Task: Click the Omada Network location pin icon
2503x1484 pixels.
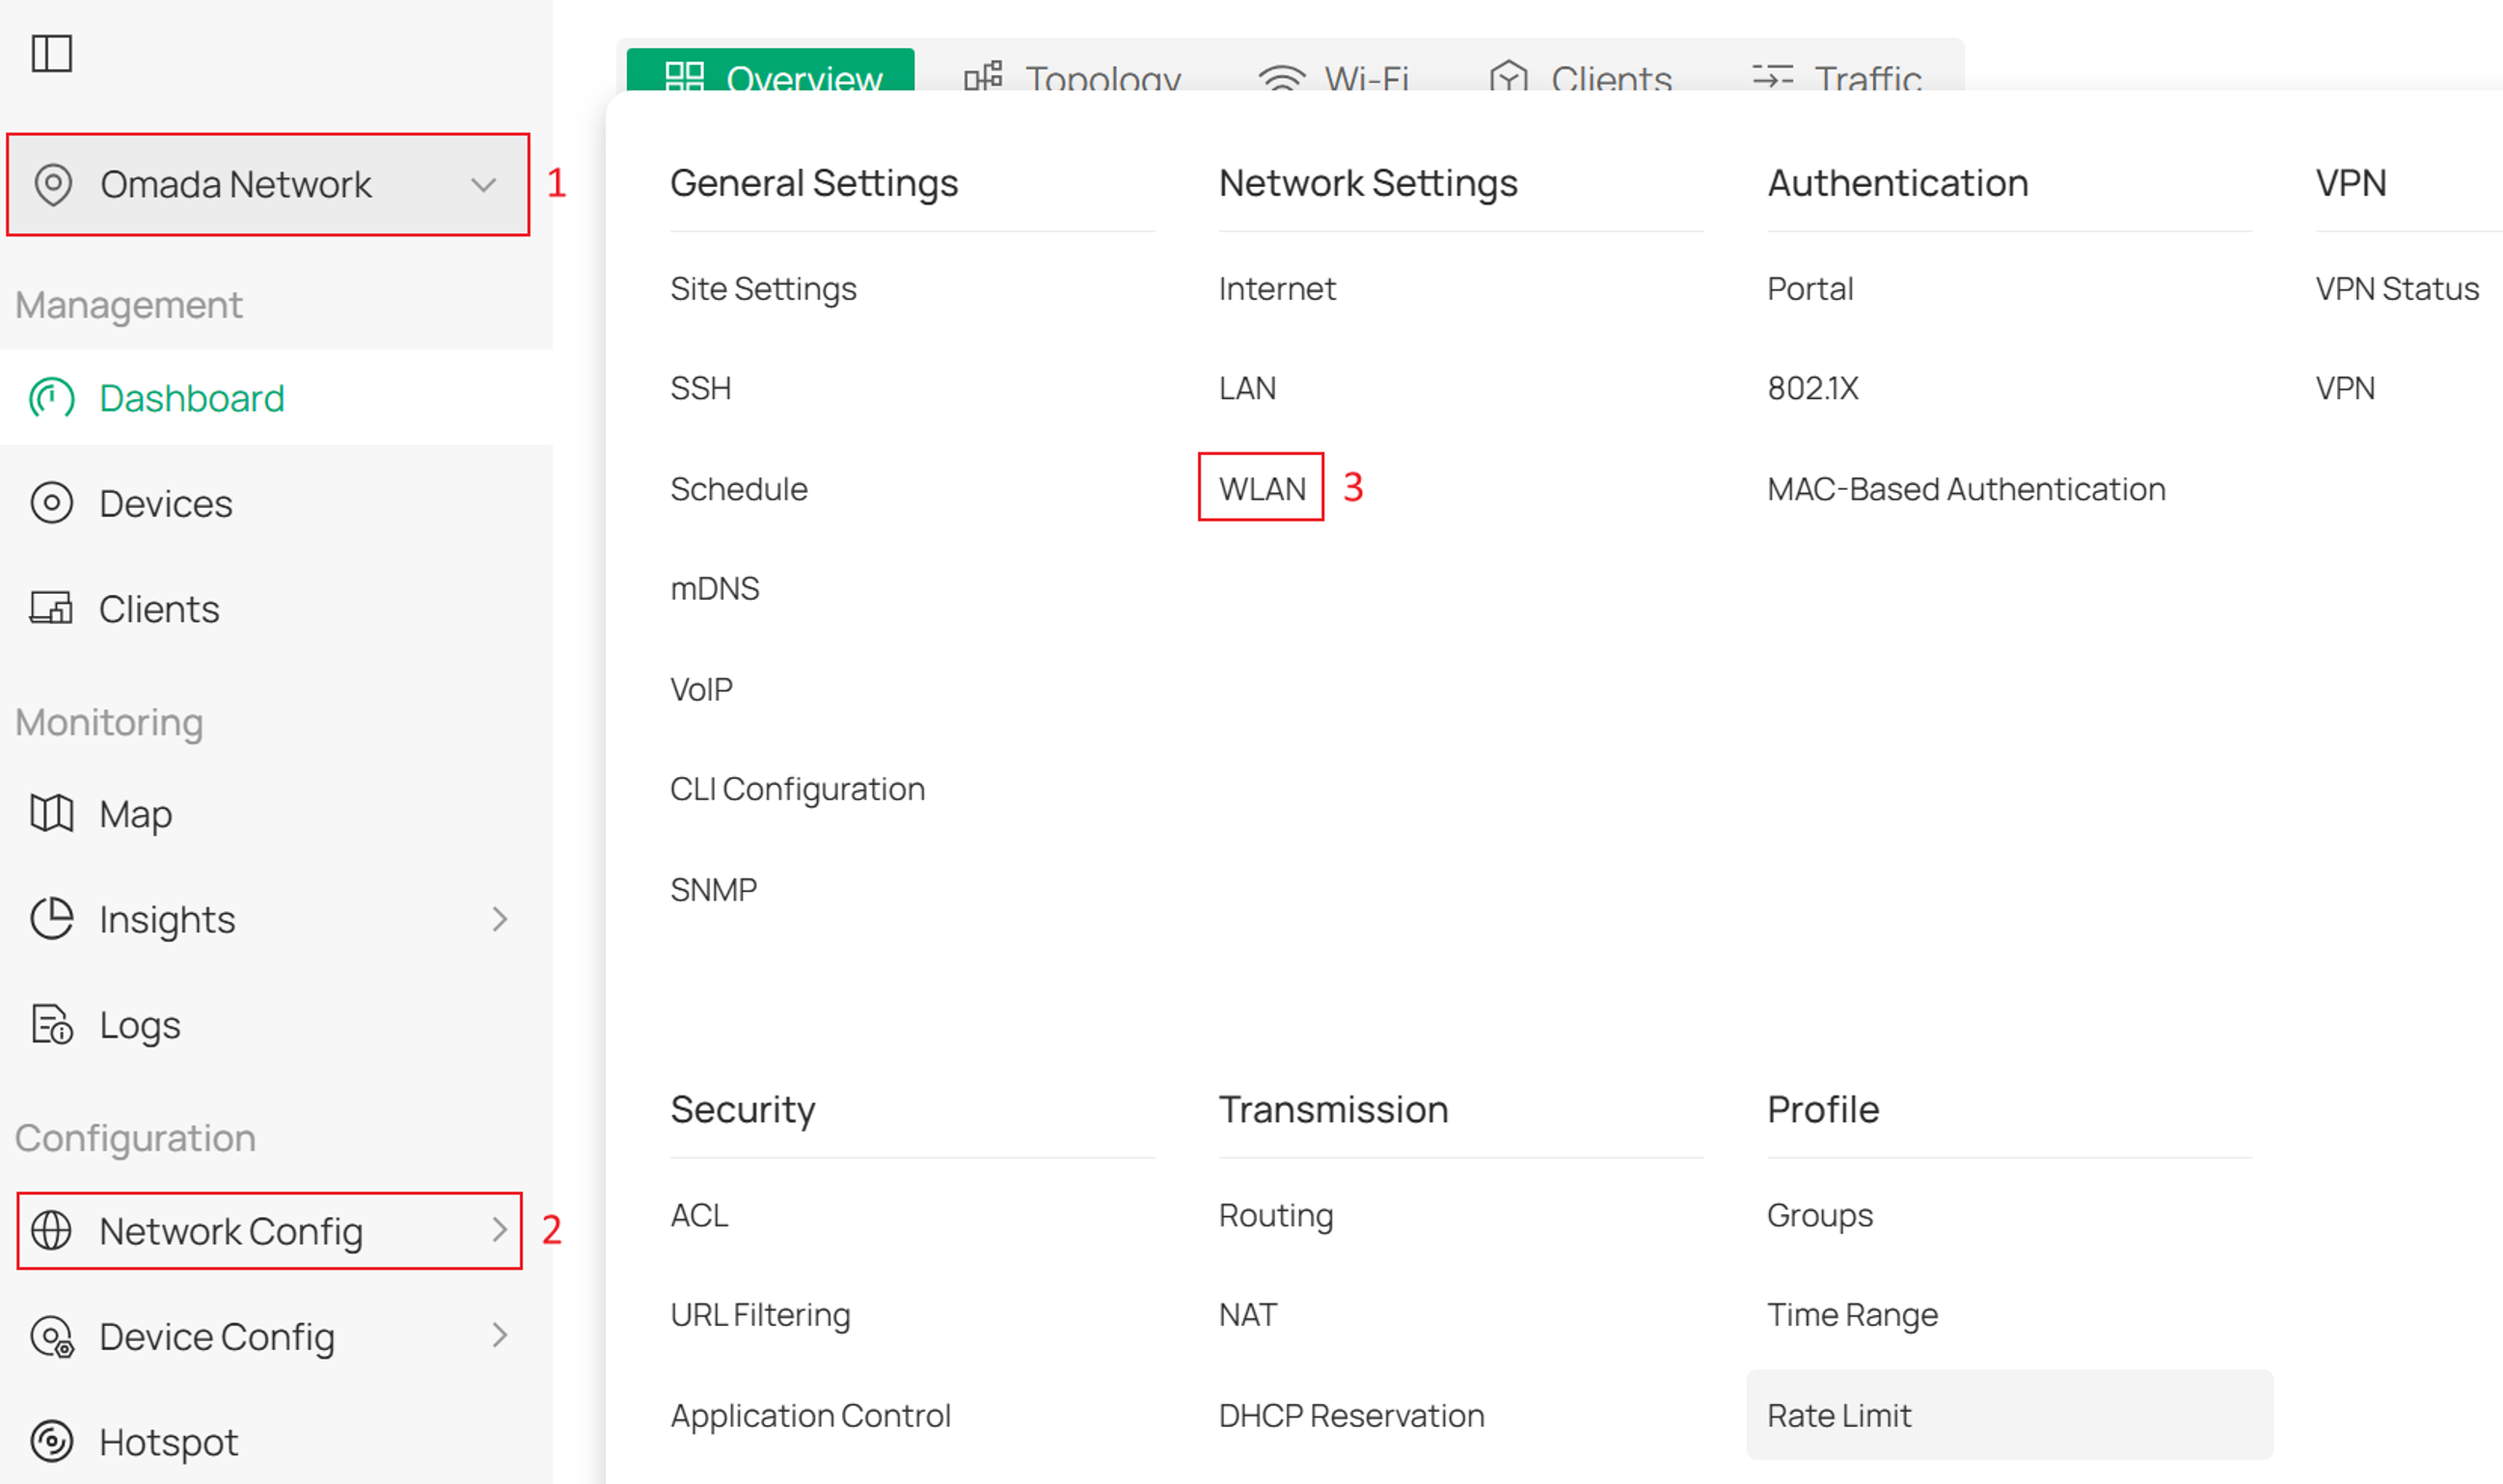Action: [x=53, y=185]
